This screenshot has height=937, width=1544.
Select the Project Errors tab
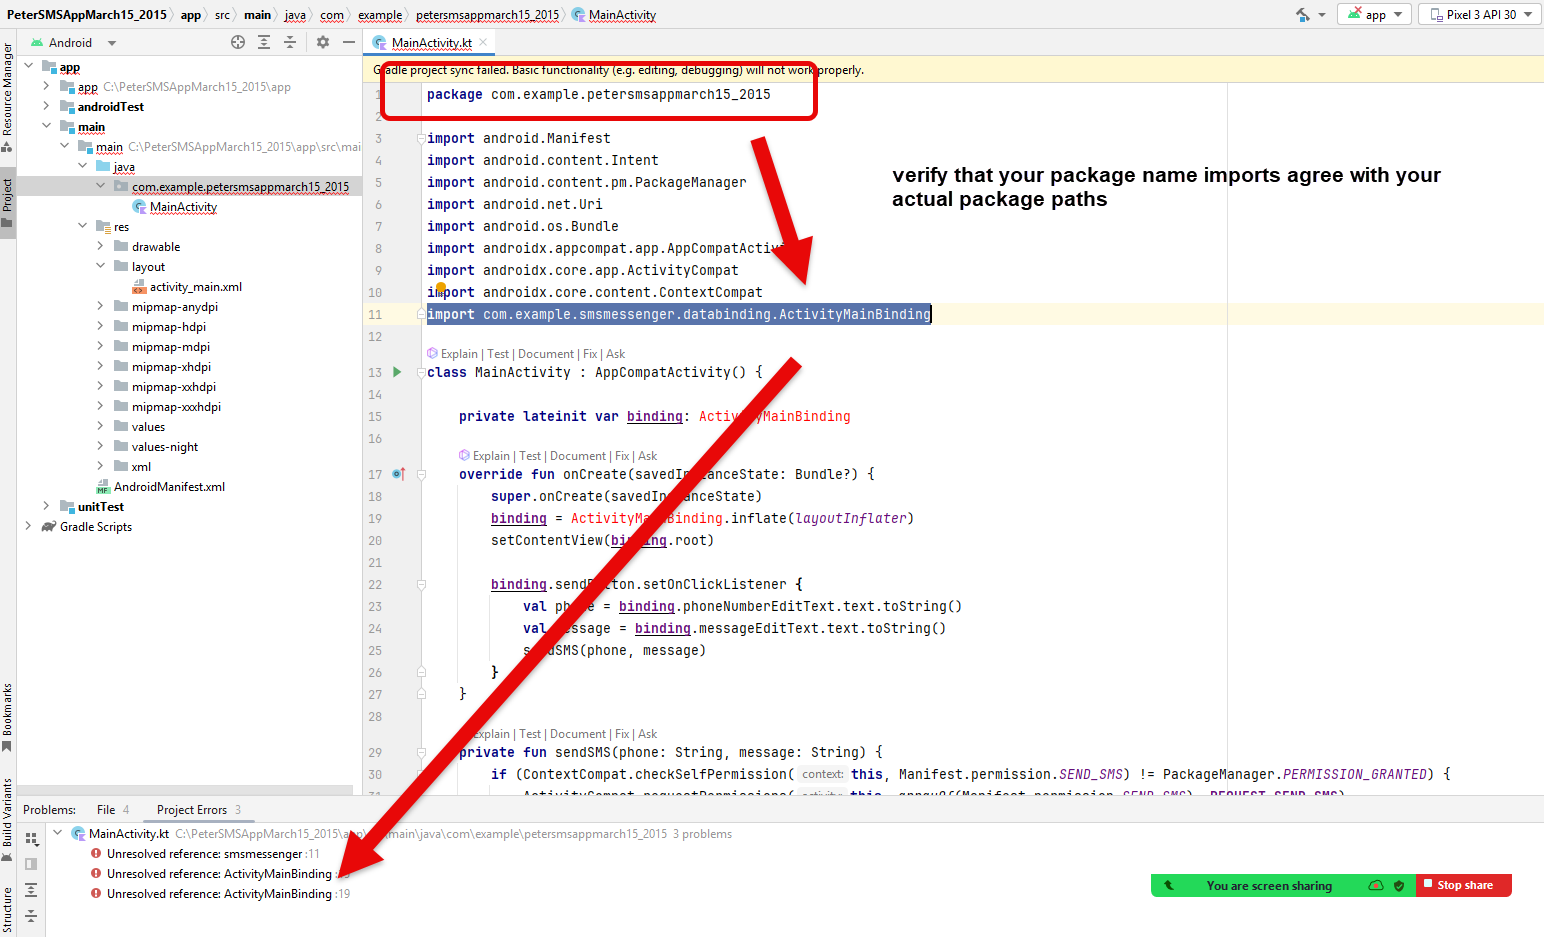pos(198,810)
